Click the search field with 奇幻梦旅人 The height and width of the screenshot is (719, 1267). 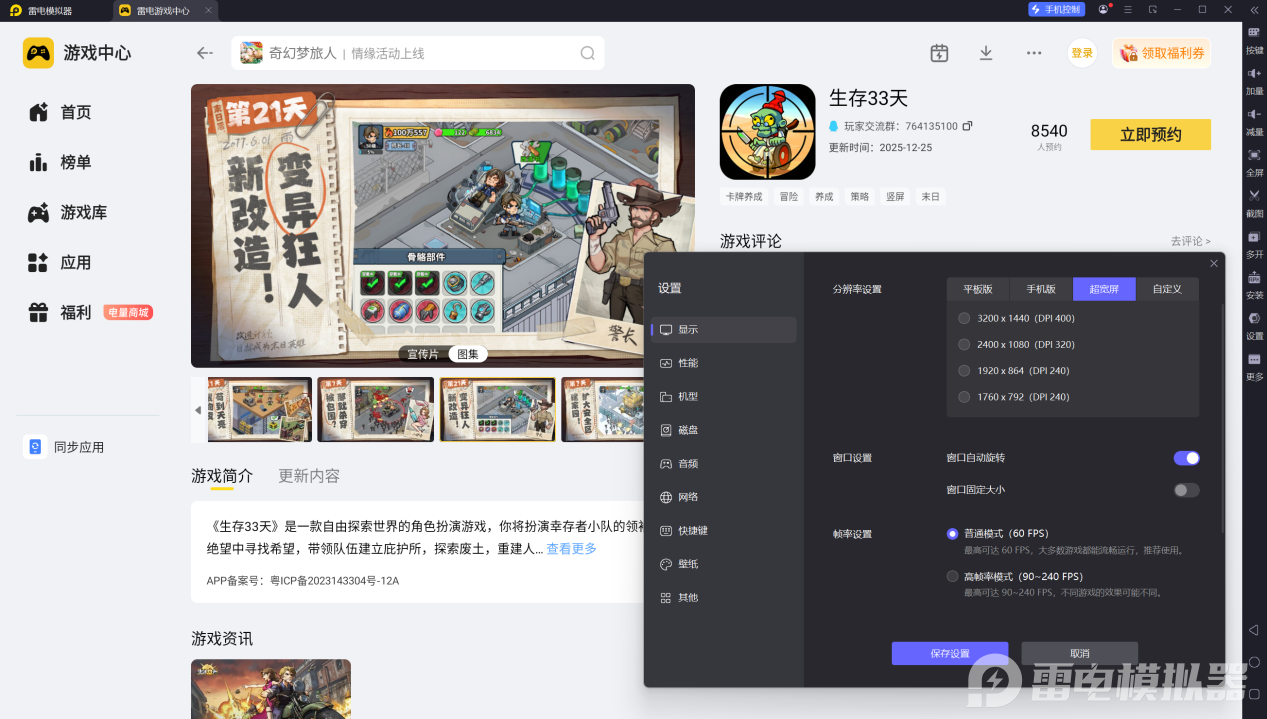418,53
